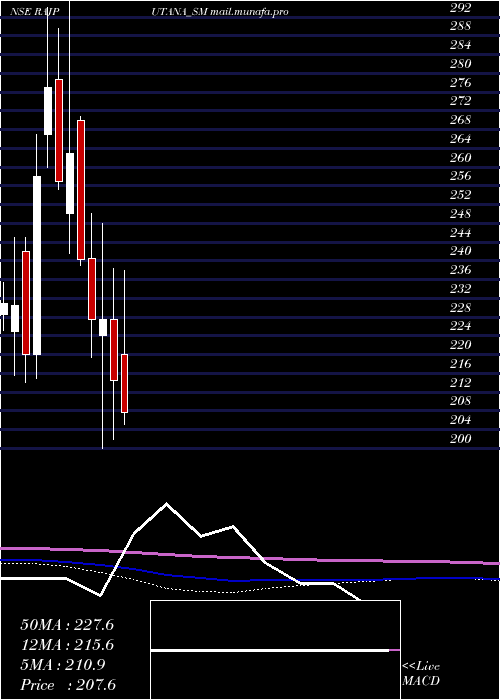Viewport: 500px width, 700px height.
Task: Click the 220 price axis label
Action: pos(461,345)
